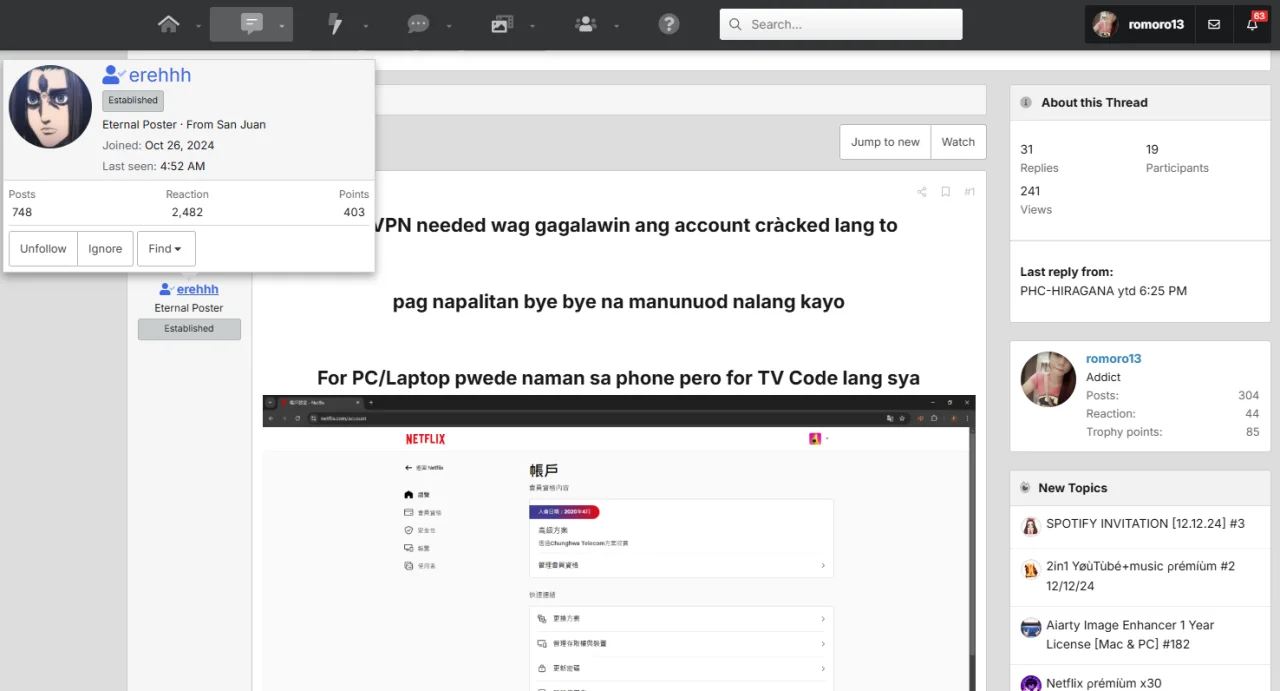Open the Find dropdown in profile popup
Screen dimensions: 1280x691
[x=165, y=249]
